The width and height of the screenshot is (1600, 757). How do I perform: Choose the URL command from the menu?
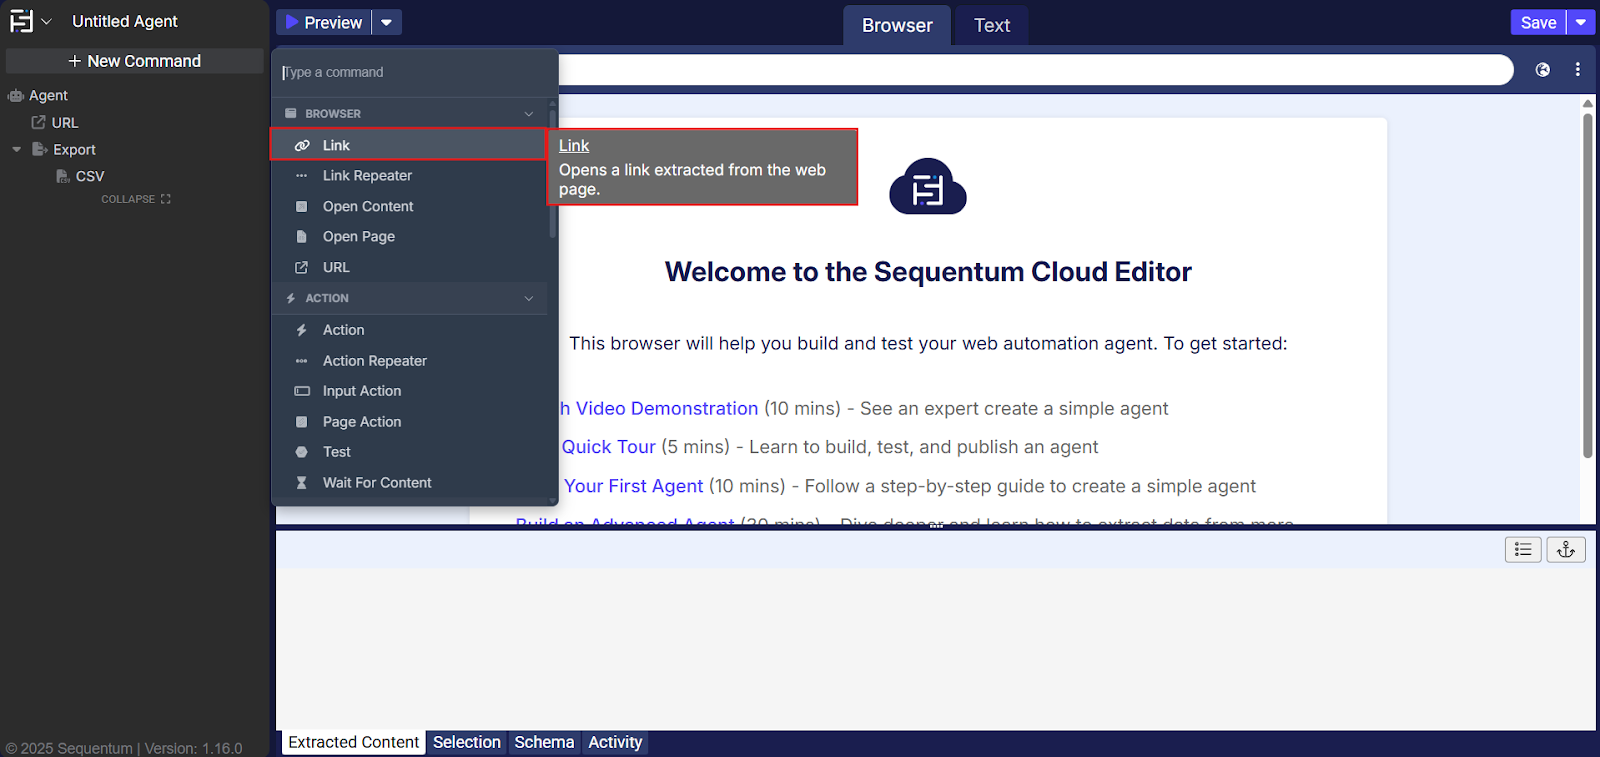(410, 268)
